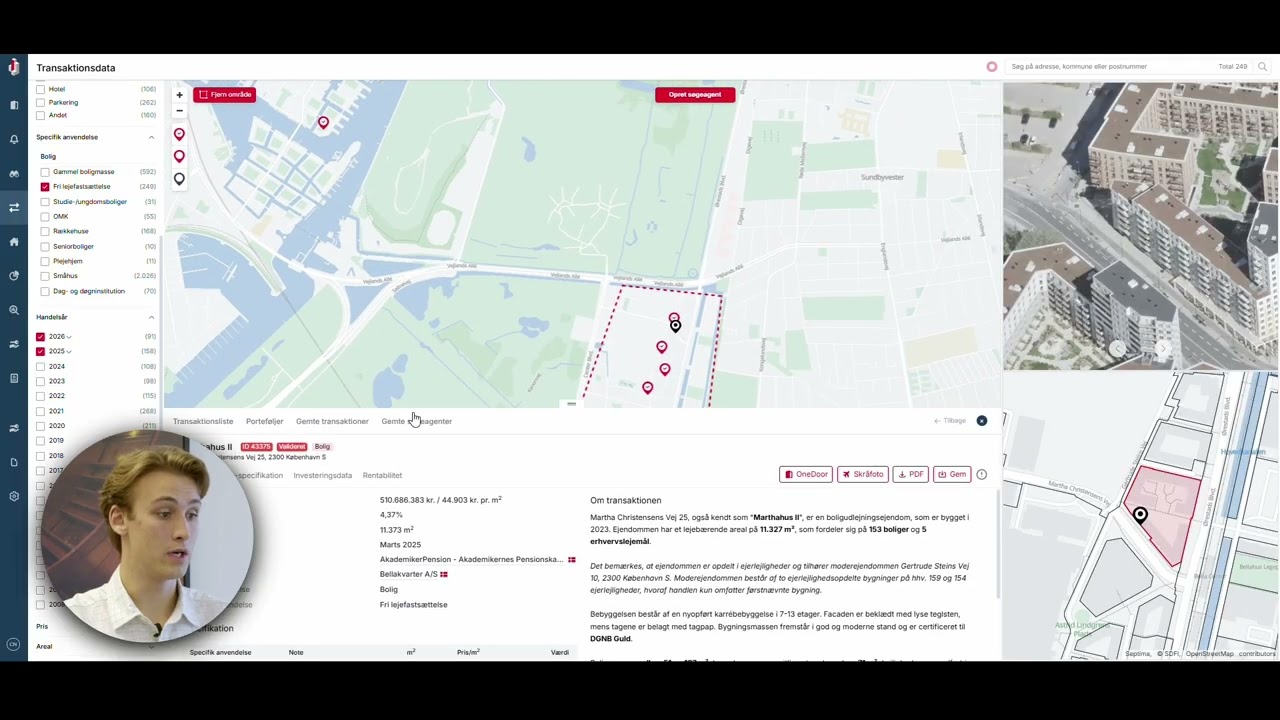Switch to the Investeringsdata tab
Viewport: 1280px width, 720px height.
click(322, 475)
